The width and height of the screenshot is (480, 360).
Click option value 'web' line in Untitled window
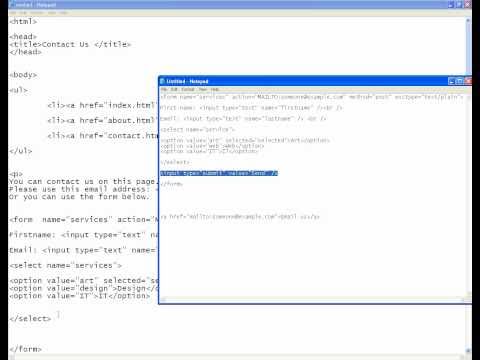212,146
